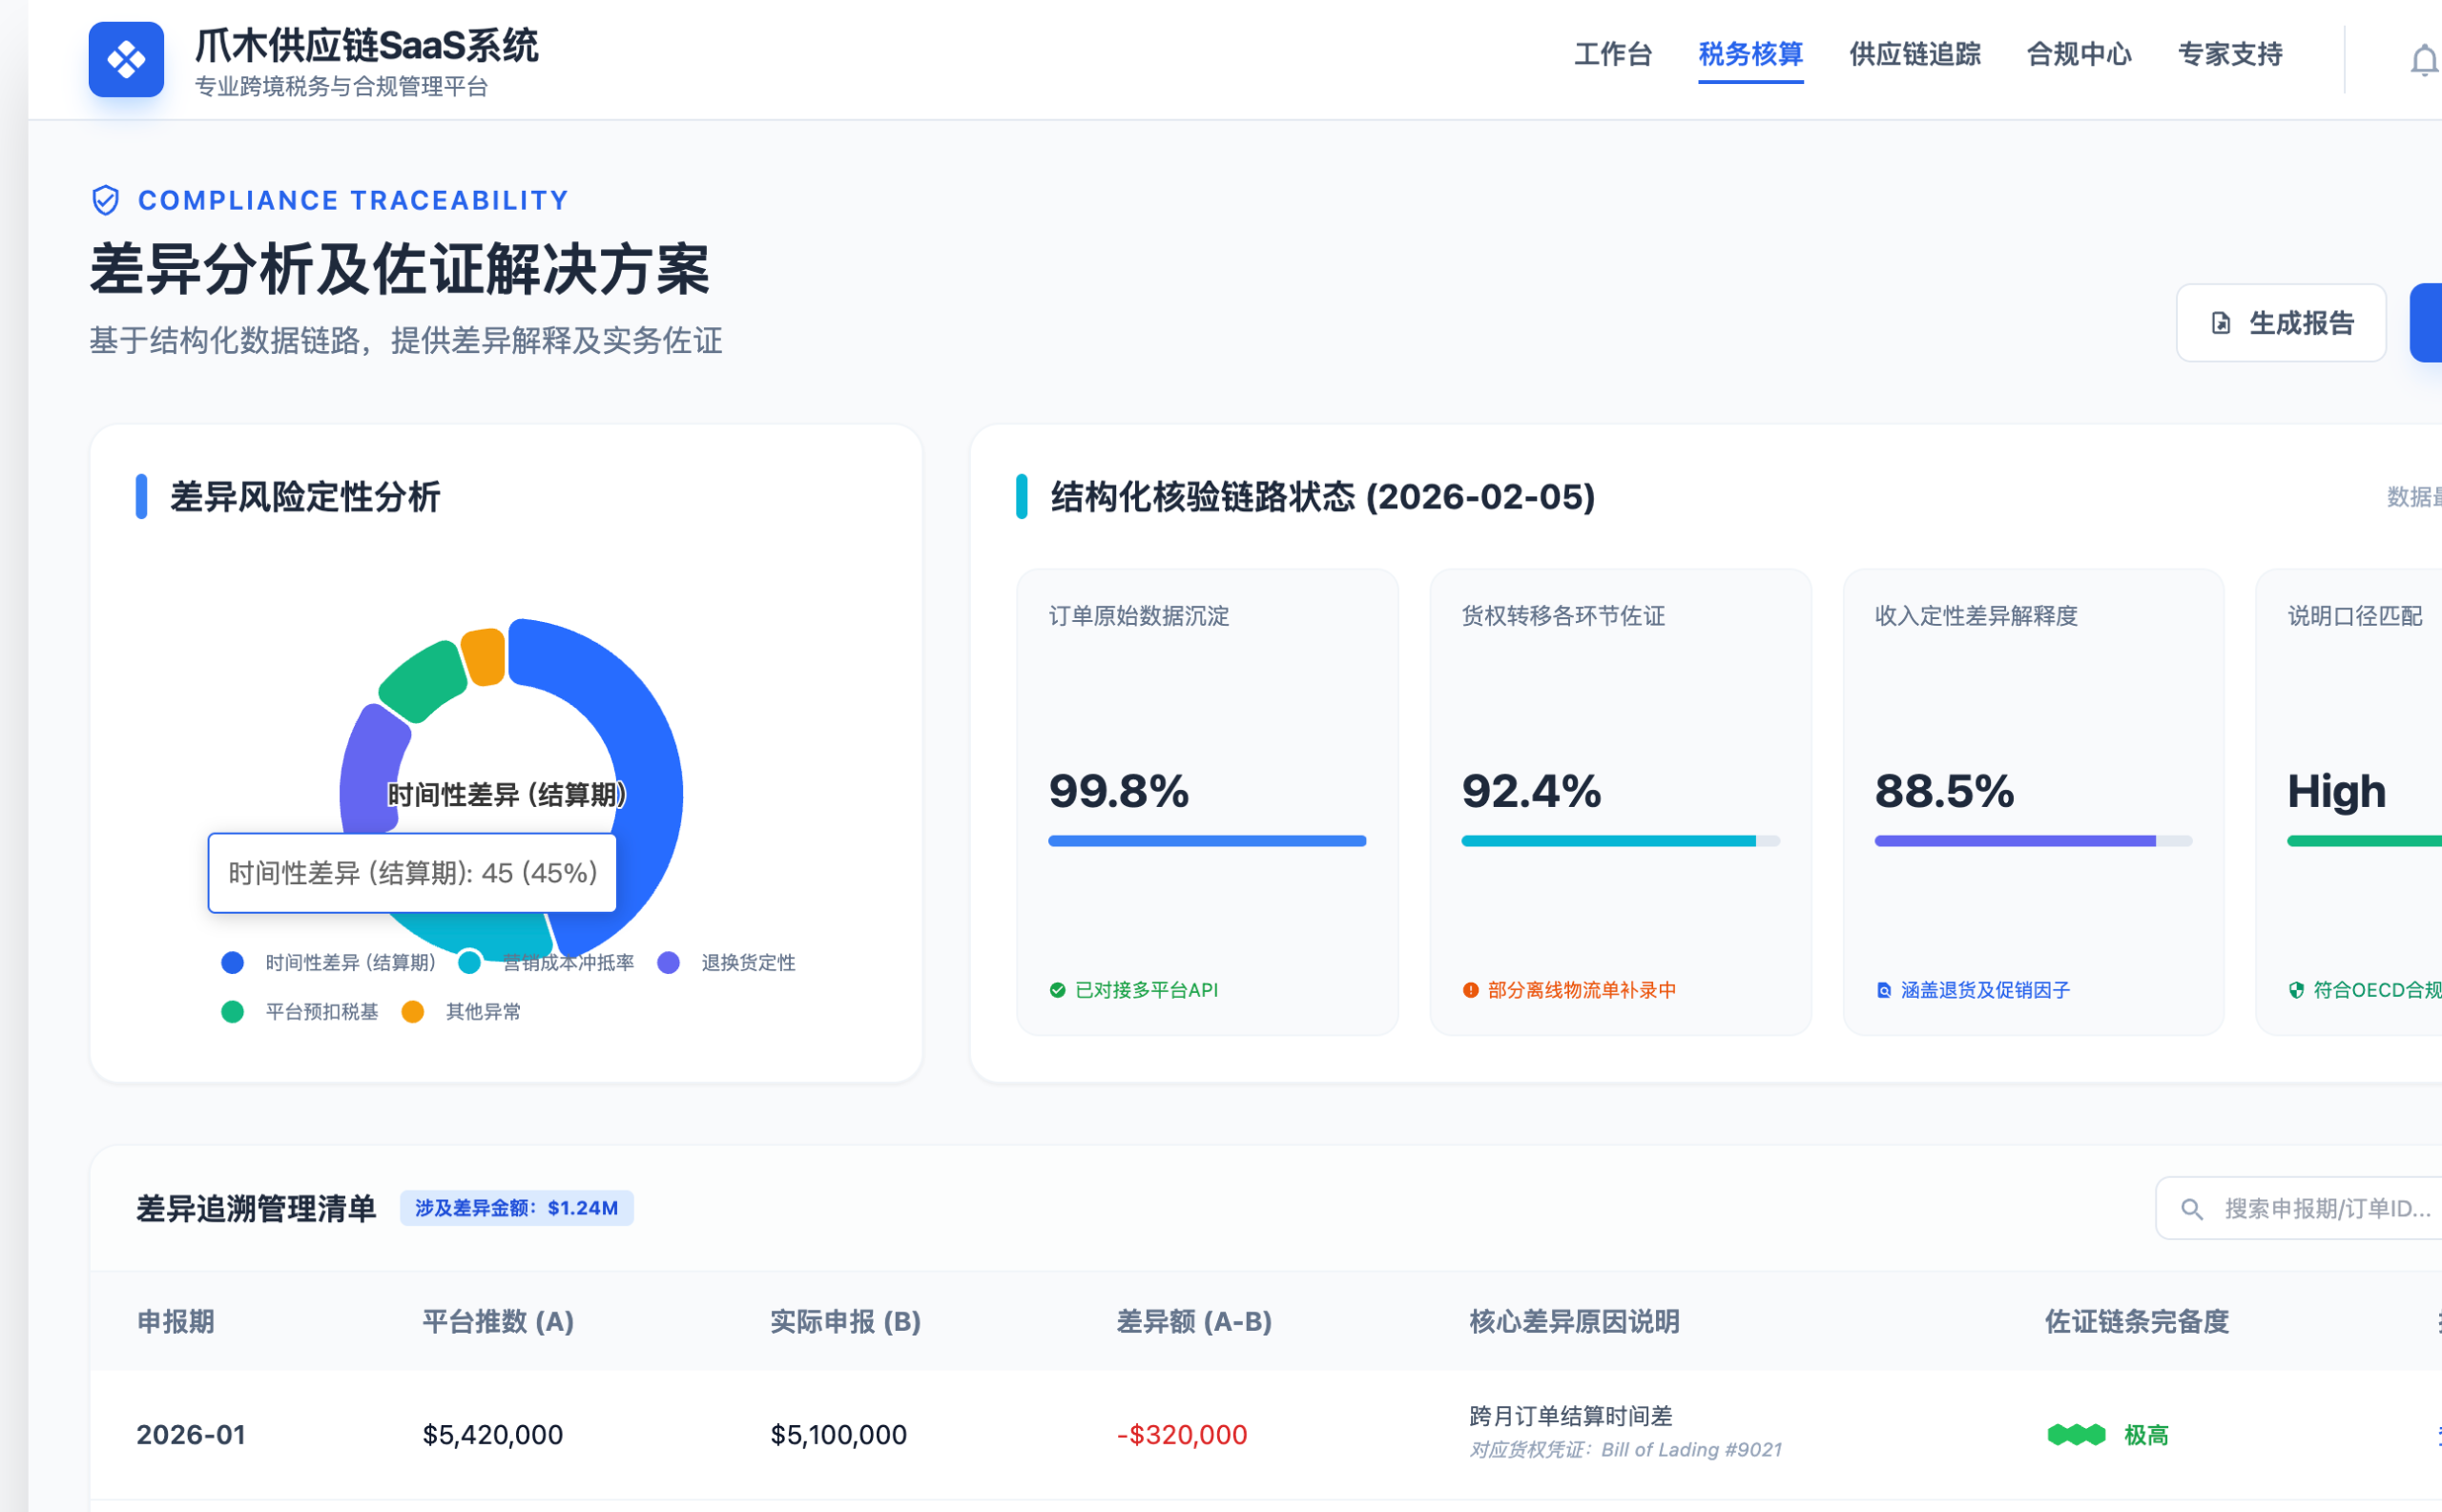
Task: Click the 涉及差异金额 $1.24M badge
Action: click(516, 1208)
